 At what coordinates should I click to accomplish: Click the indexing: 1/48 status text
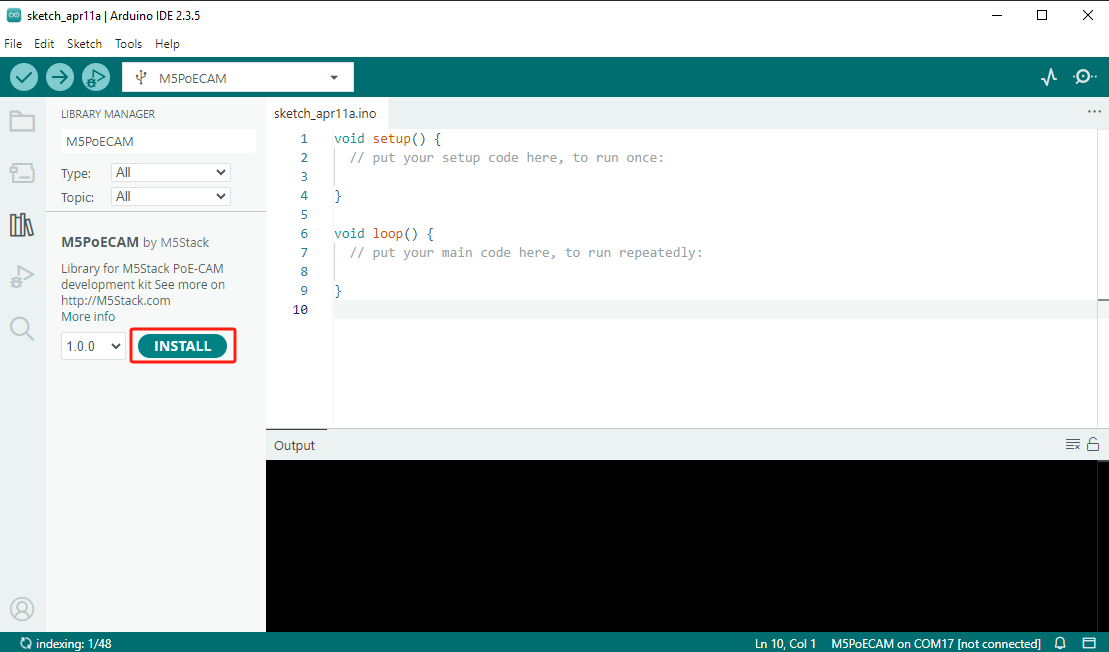click(74, 644)
